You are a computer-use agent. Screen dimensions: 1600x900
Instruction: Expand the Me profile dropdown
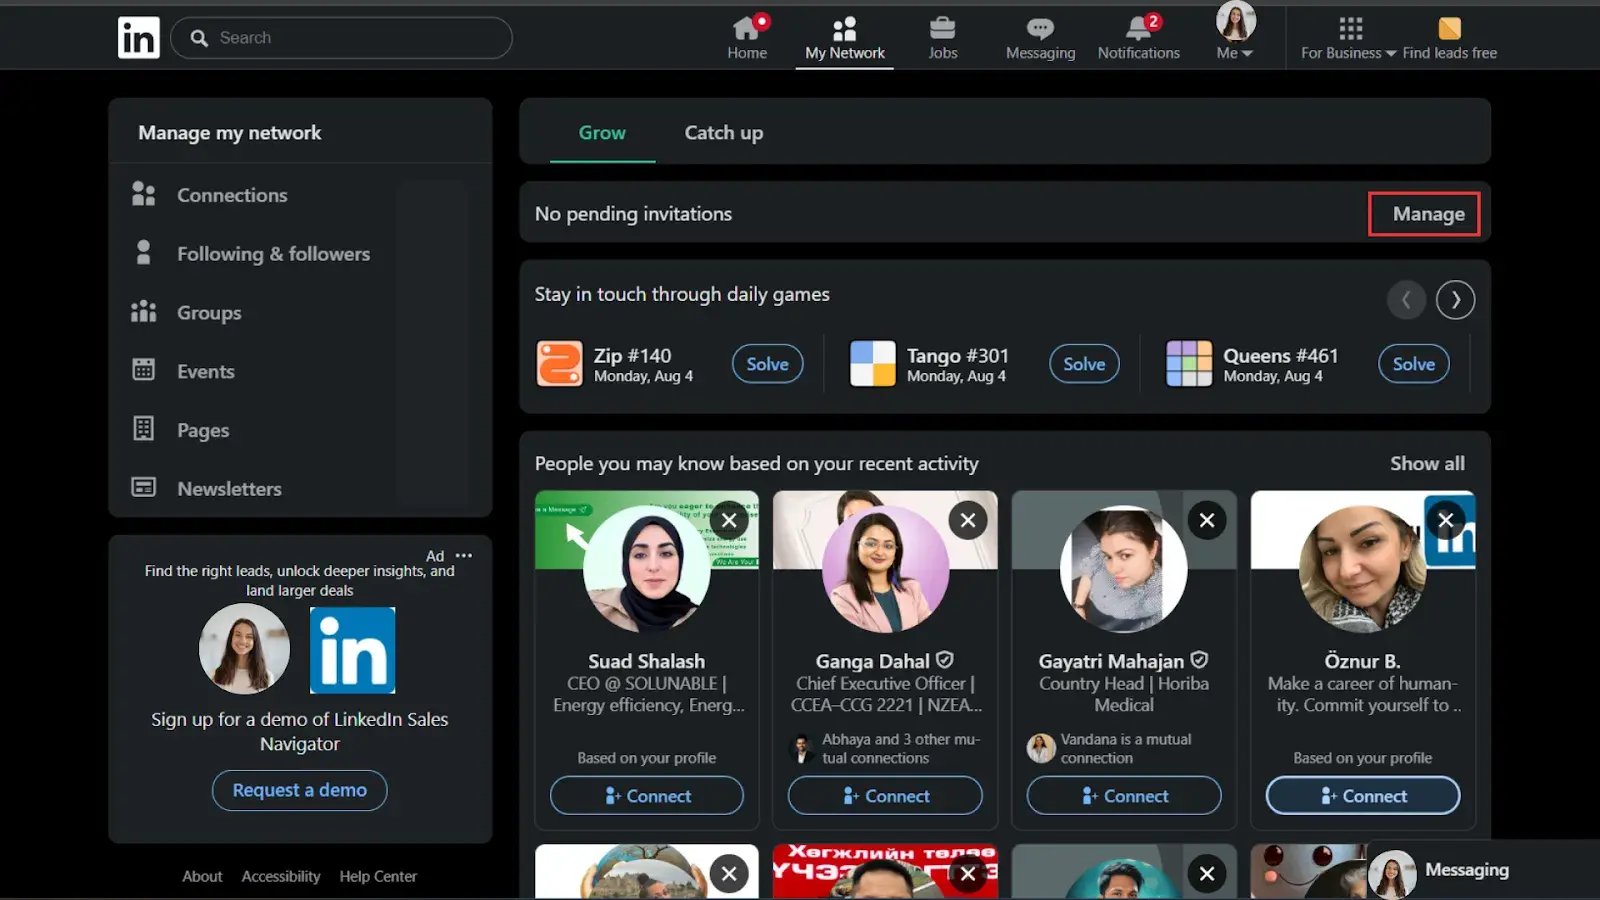click(1235, 52)
